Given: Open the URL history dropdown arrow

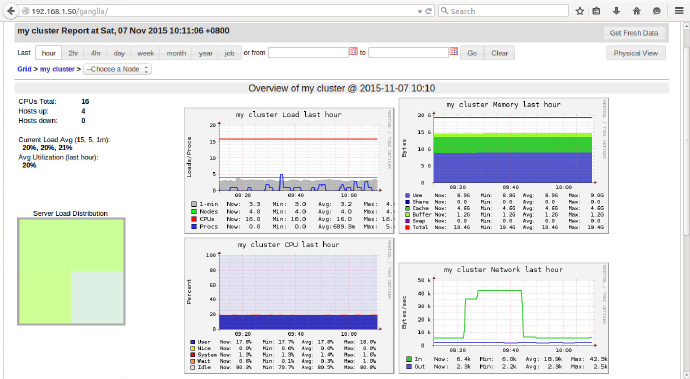Looking at the screenshot, I should pyautogui.click(x=420, y=11).
